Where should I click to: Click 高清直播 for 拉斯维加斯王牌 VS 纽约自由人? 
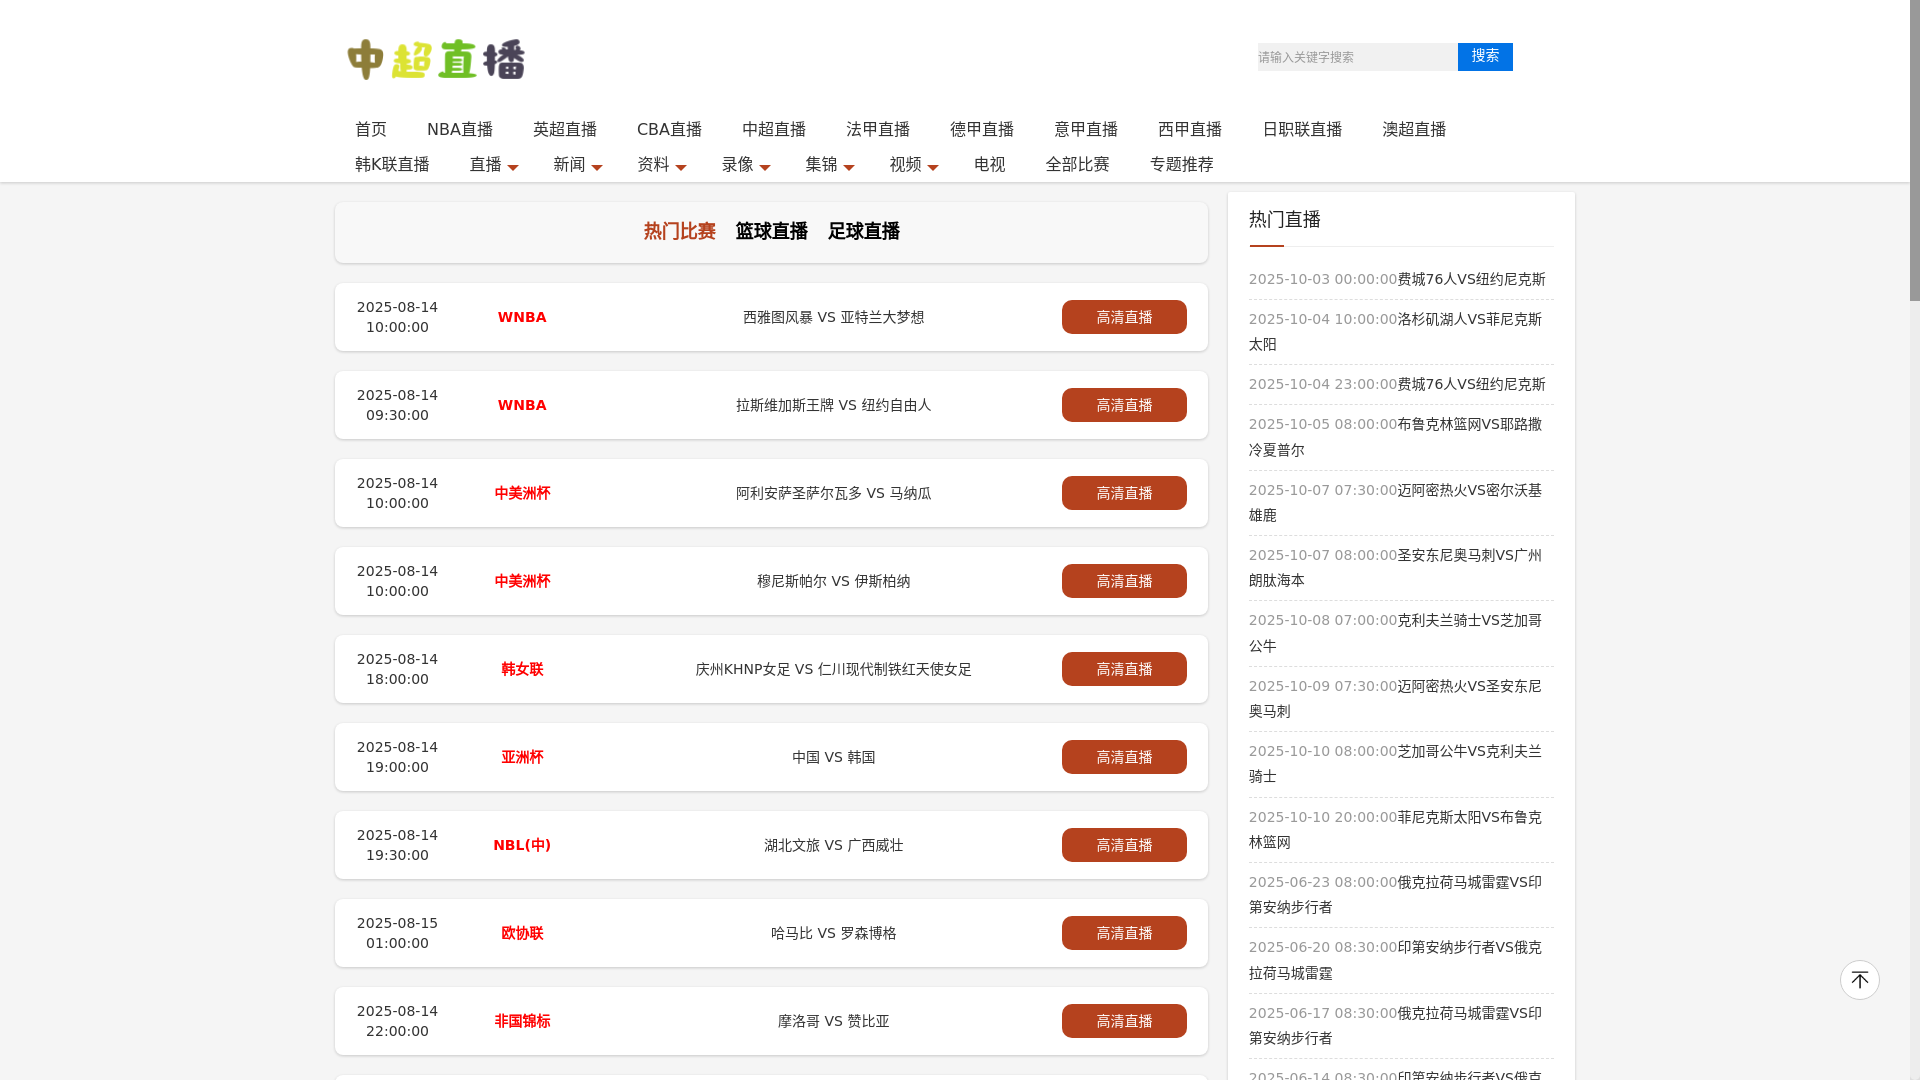[x=1124, y=405]
